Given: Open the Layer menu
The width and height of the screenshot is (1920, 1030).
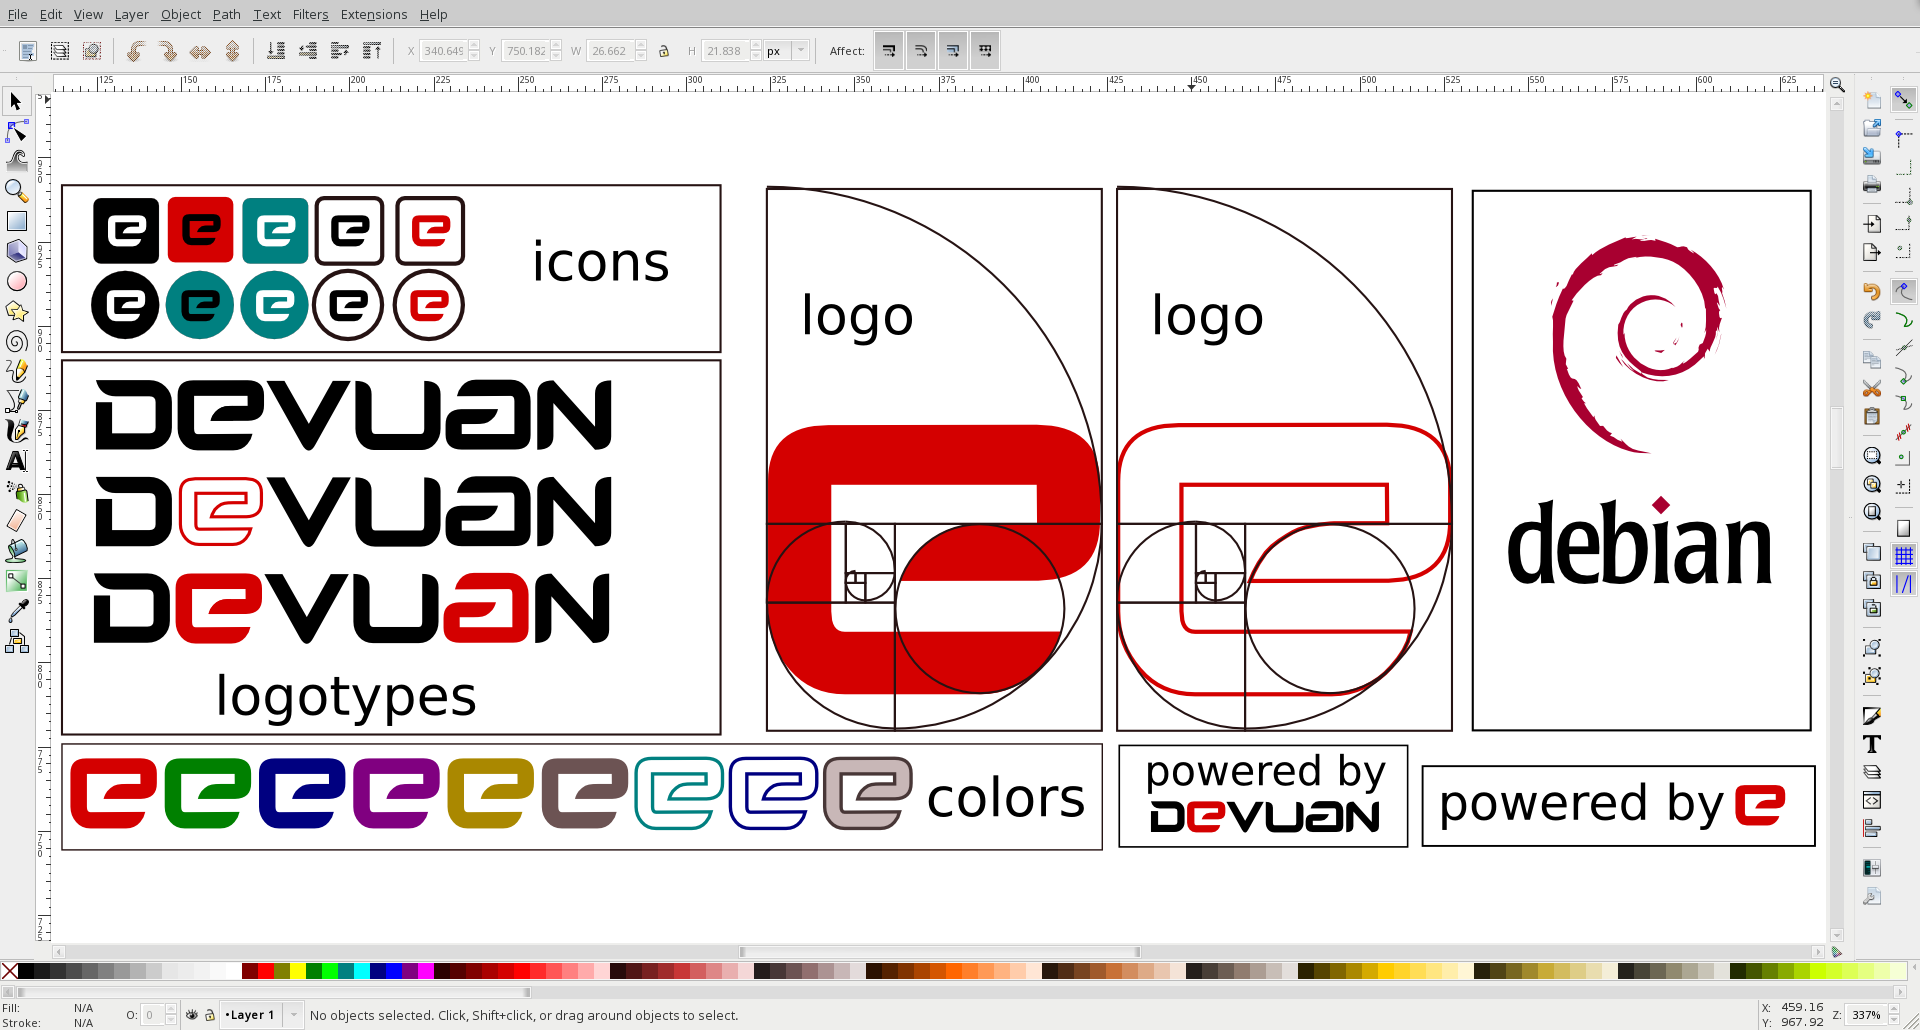Looking at the screenshot, I should tap(131, 14).
